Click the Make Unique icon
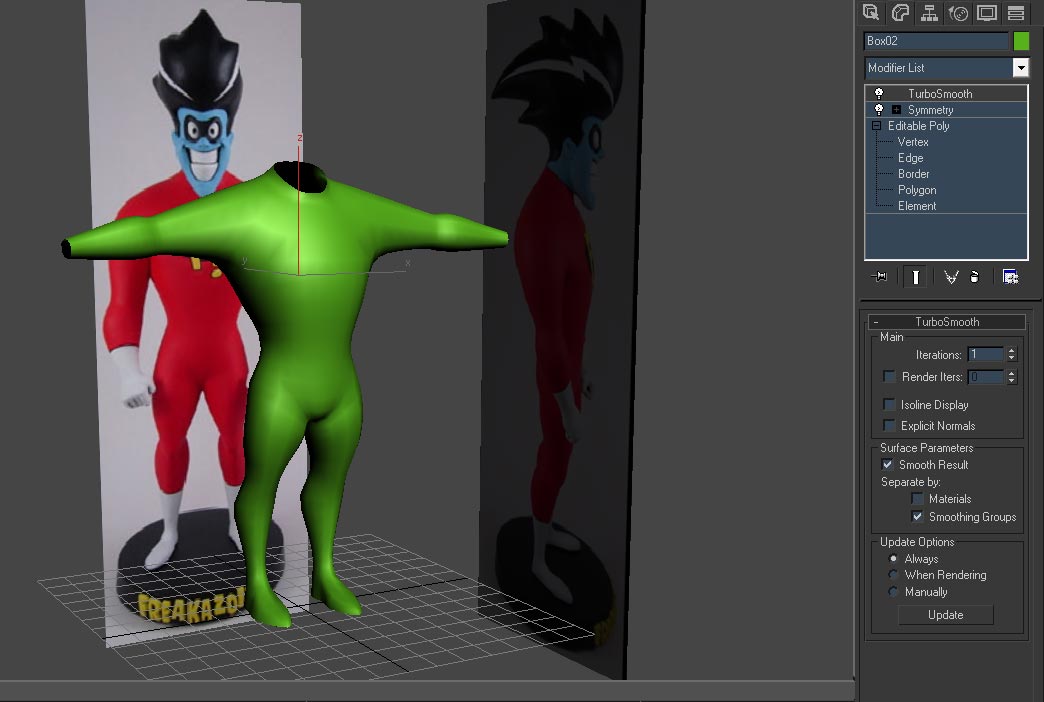Screen dimensions: 1044x702 [951, 277]
